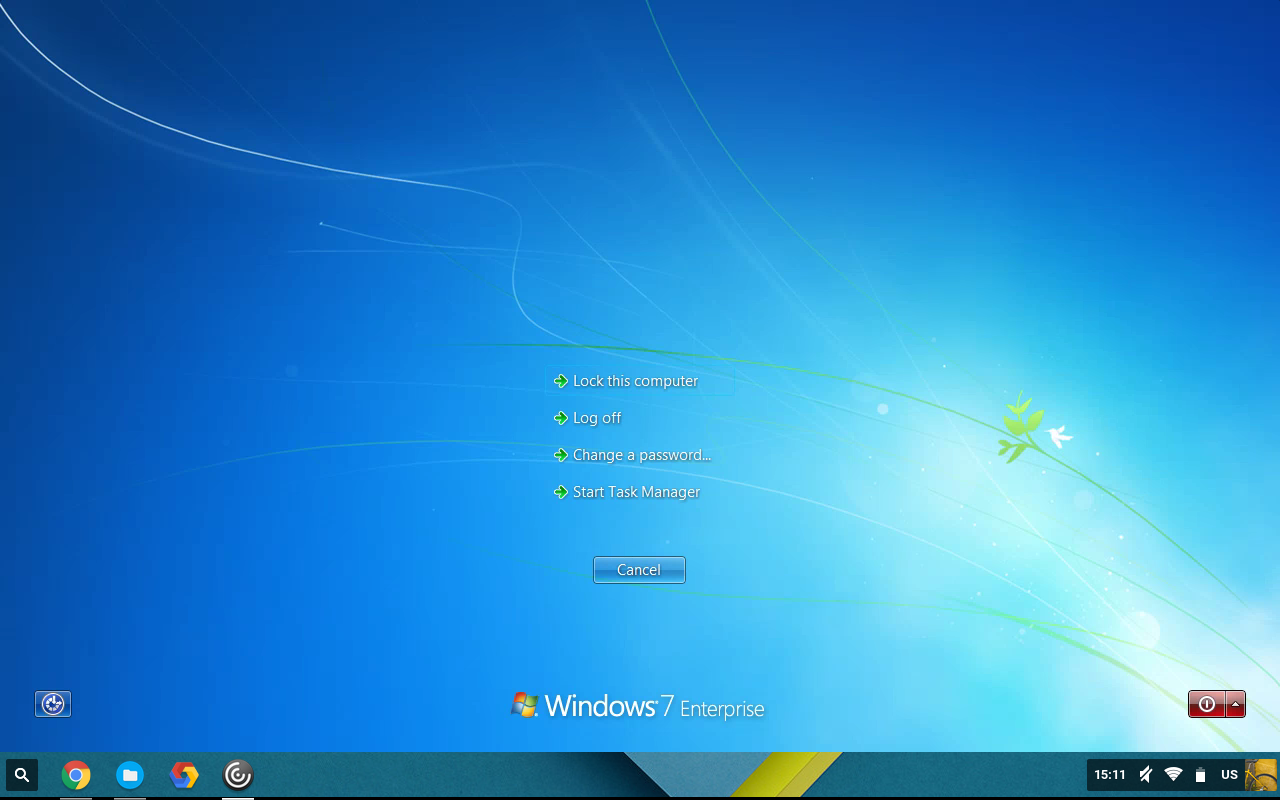The height and width of the screenshot is (800, 1280).
Task: Click the Wi-Fi status icon
Action: tap(1173, 775)
